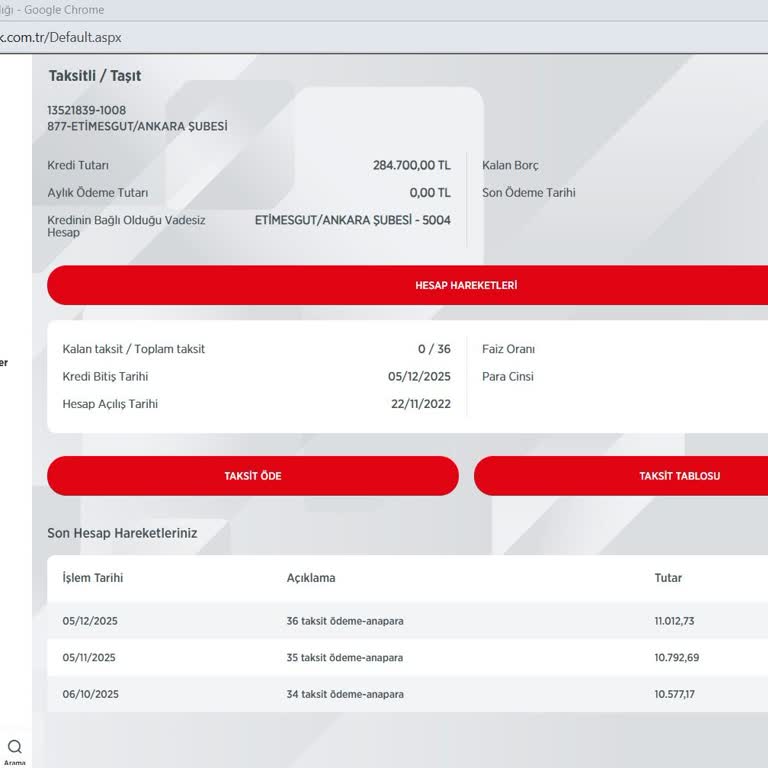The height and width of the screenshot is (768, 768).
Task: Click the Arama search icon
Action: coord(15,747)
